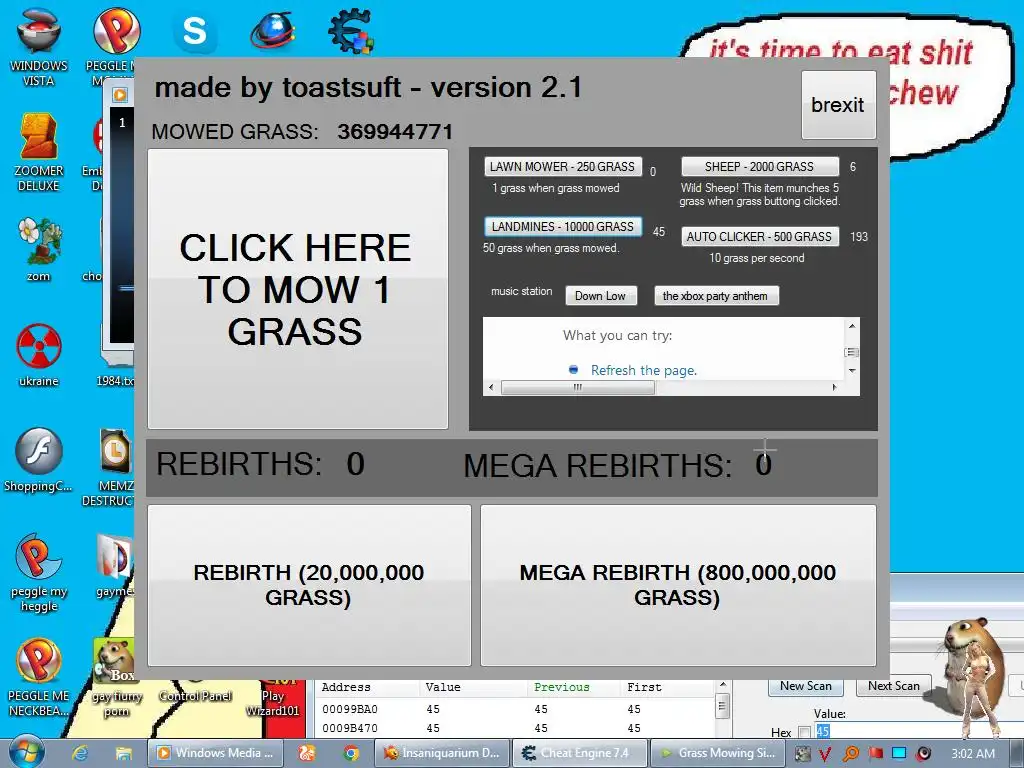
Task: Click the round speaker tray icon
Action: (924, 754)
